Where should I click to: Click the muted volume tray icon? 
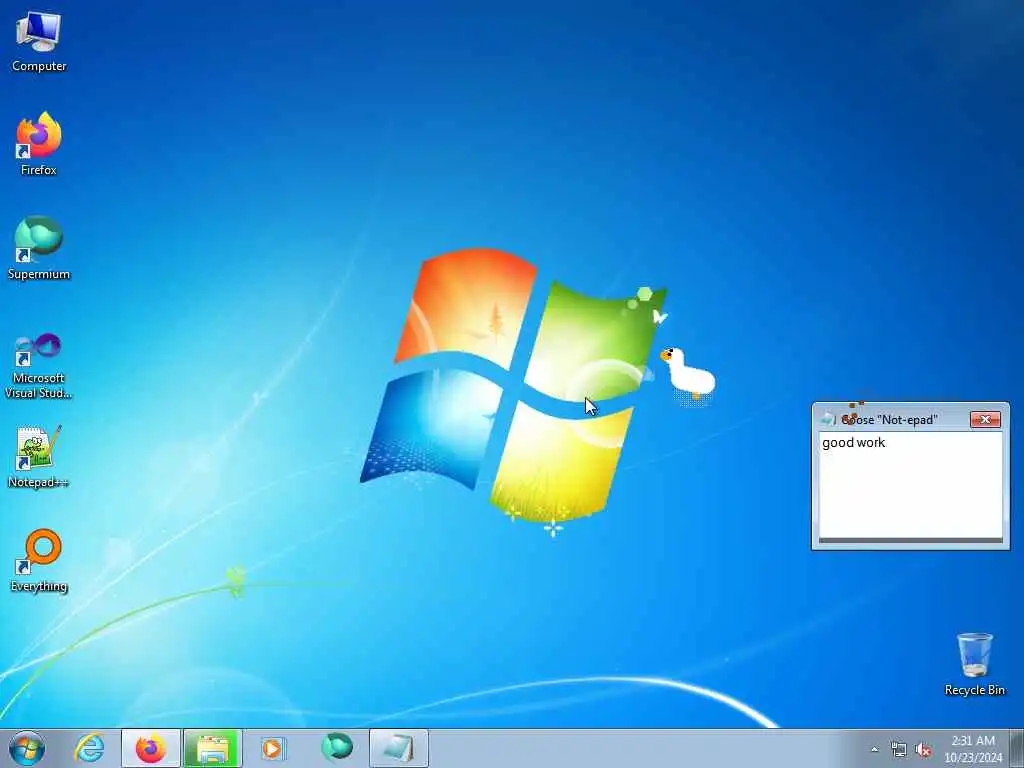923,749
